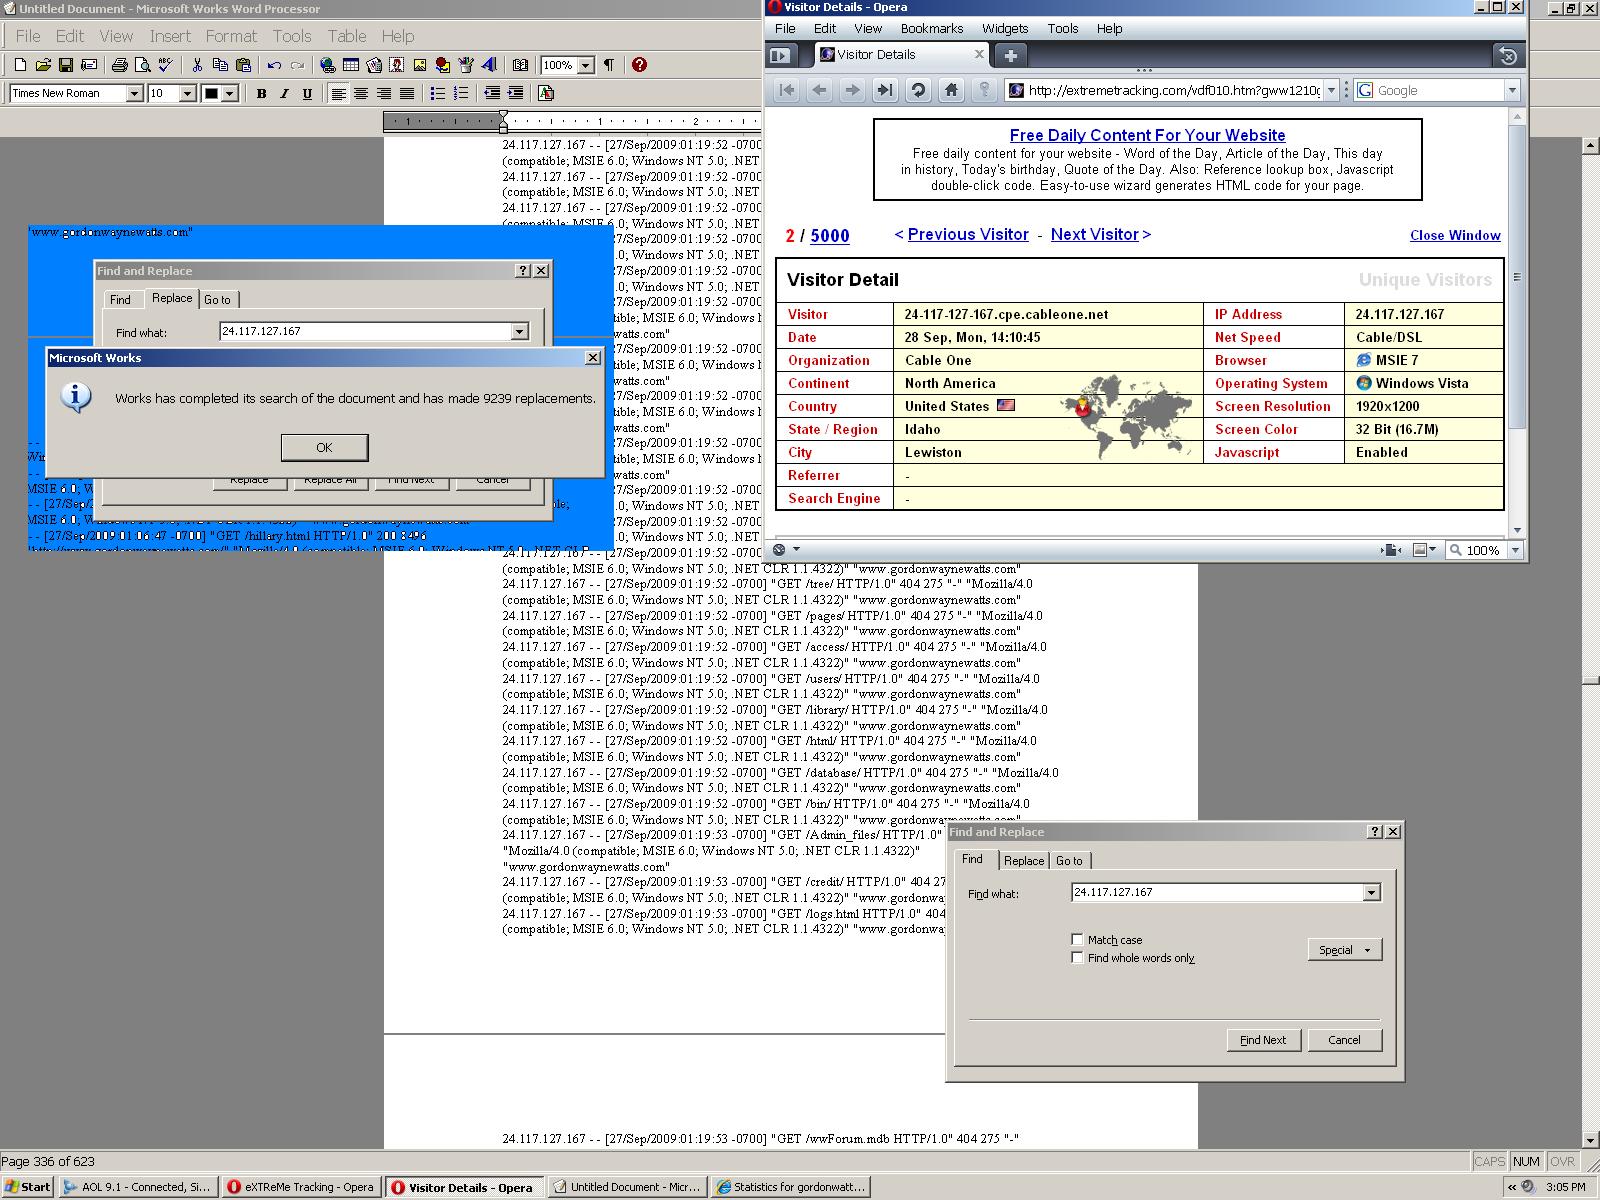Open the Works Insert menu

tap(170, 36)
